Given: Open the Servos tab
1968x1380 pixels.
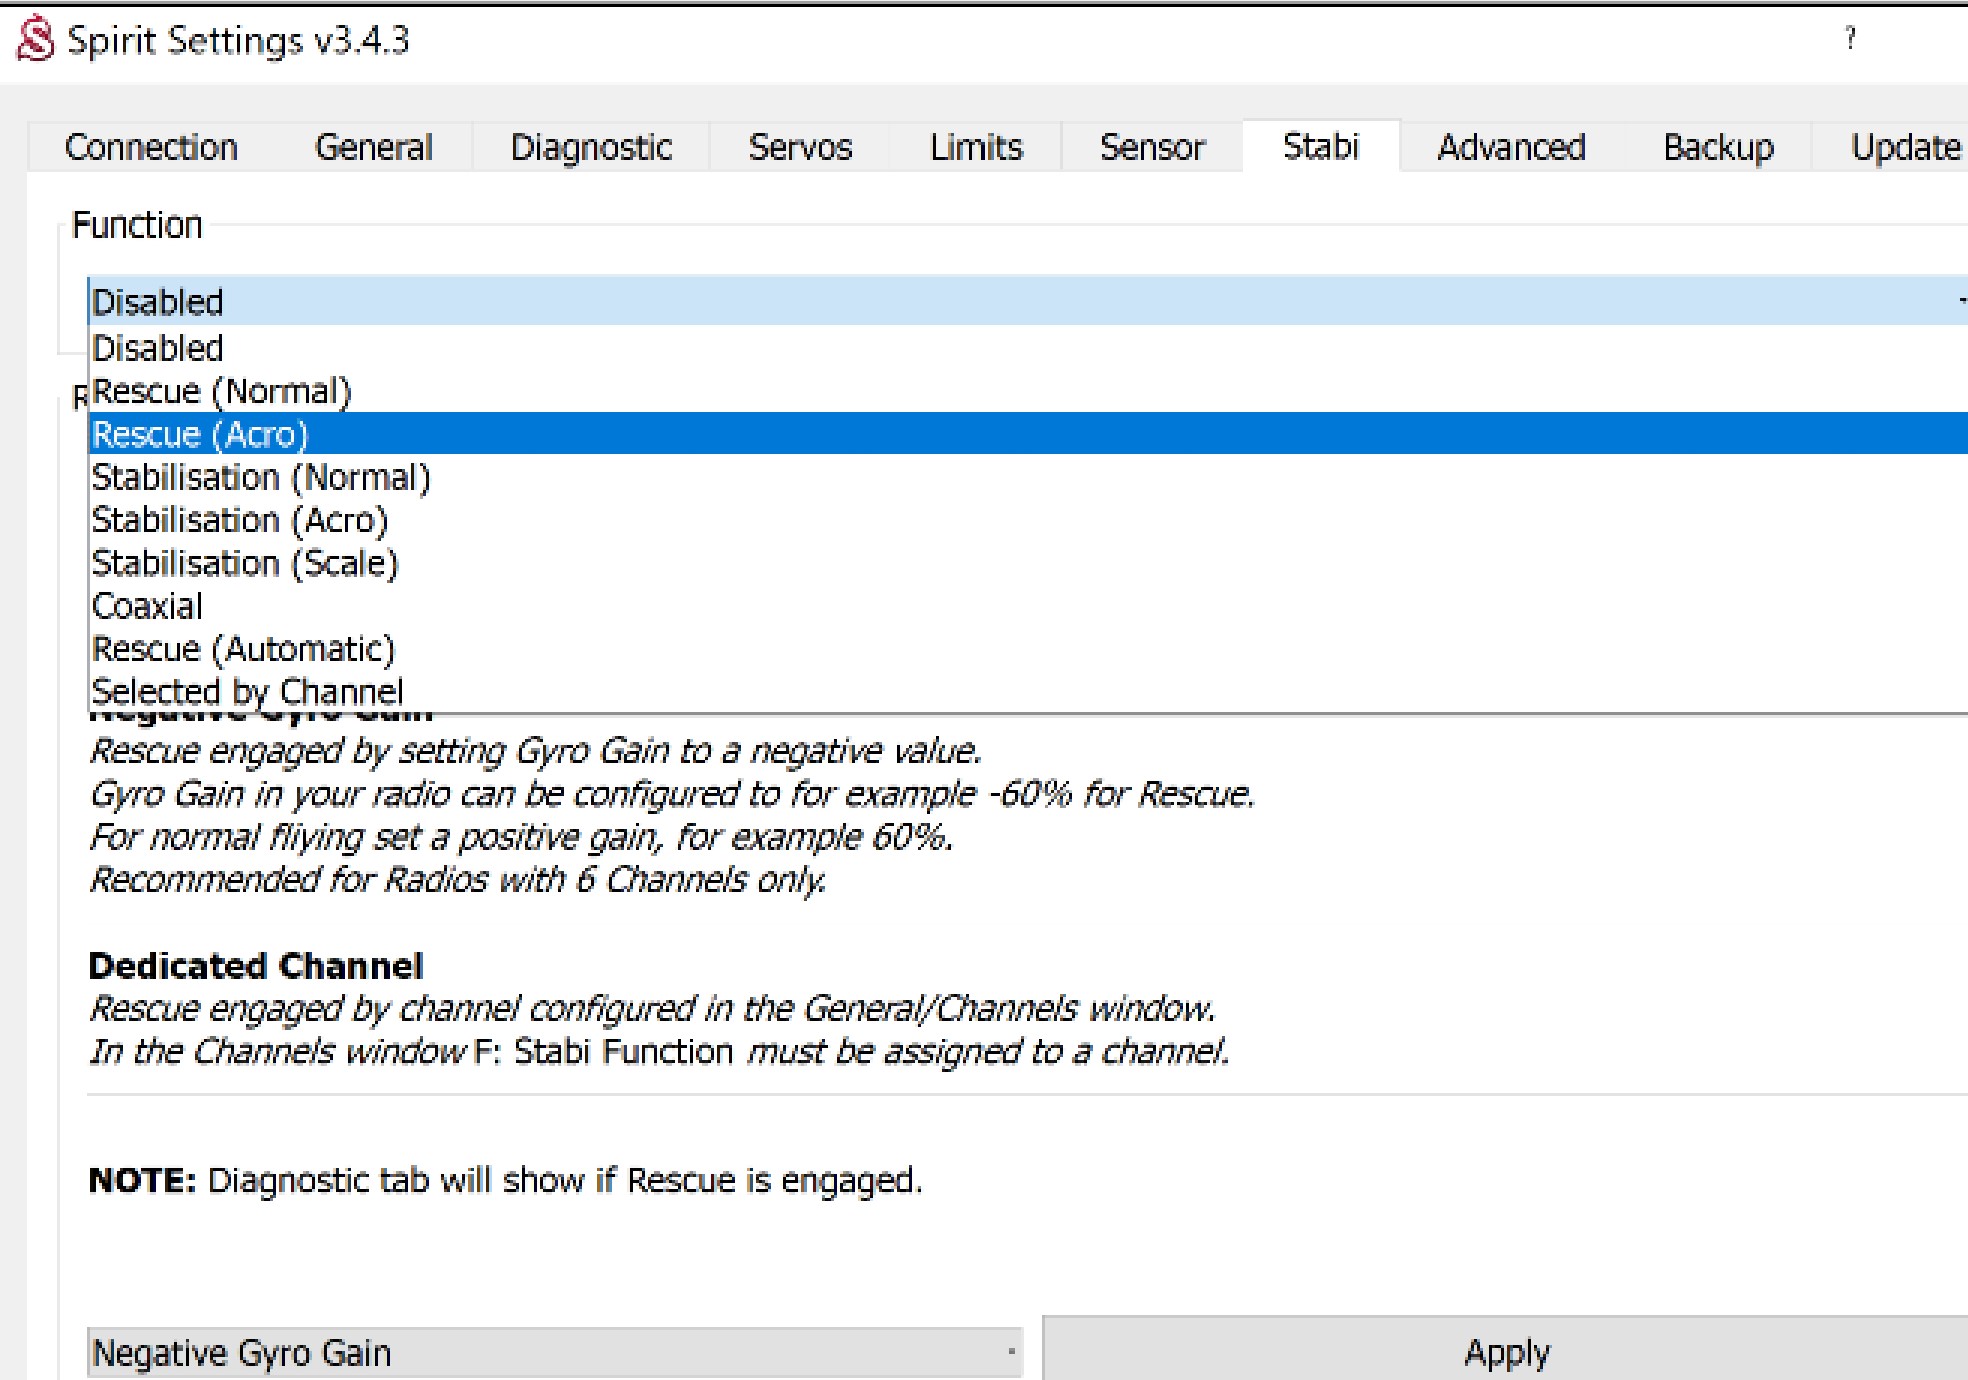Looking at the screenshot, I should pyautogui.click(x=800, y=148).
